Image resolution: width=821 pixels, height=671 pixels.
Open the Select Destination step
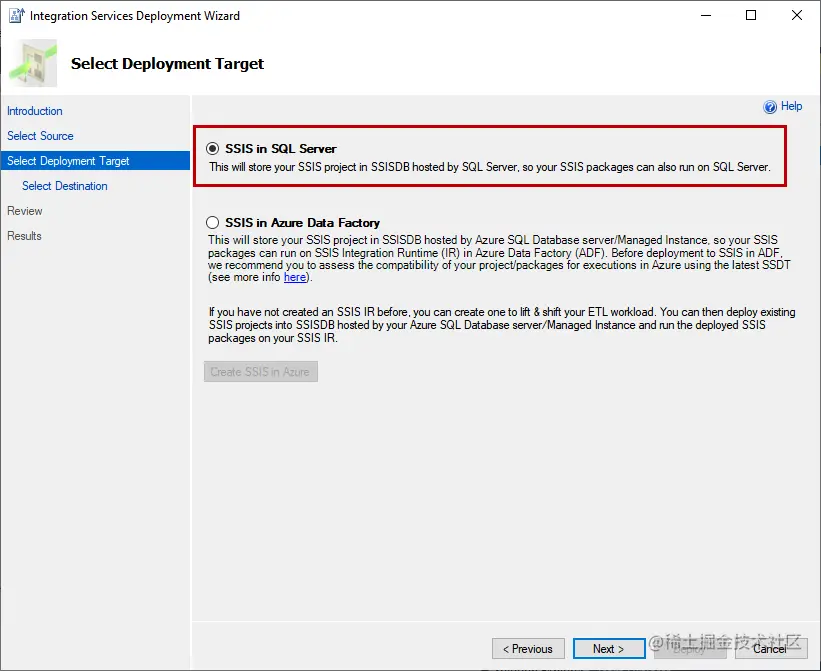coord(64,186)
